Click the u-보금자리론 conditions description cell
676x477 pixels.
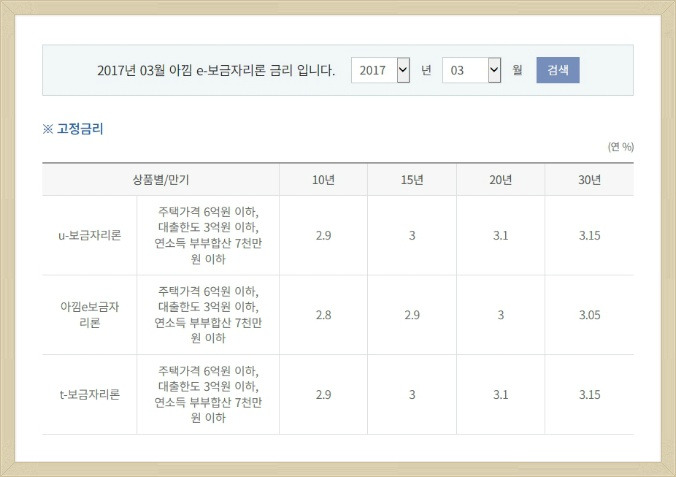208,235
